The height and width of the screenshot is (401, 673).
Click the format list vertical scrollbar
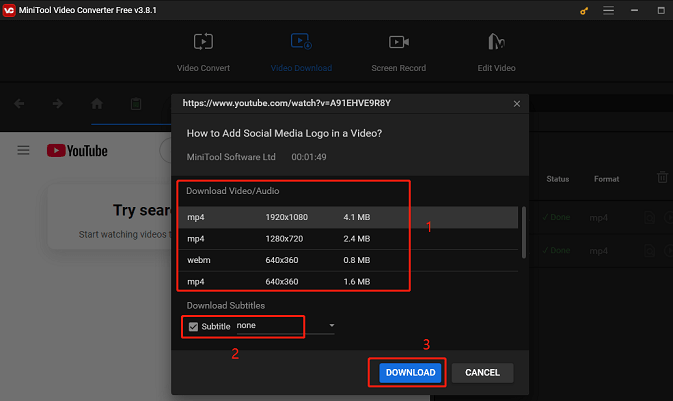tap(524, 233)
